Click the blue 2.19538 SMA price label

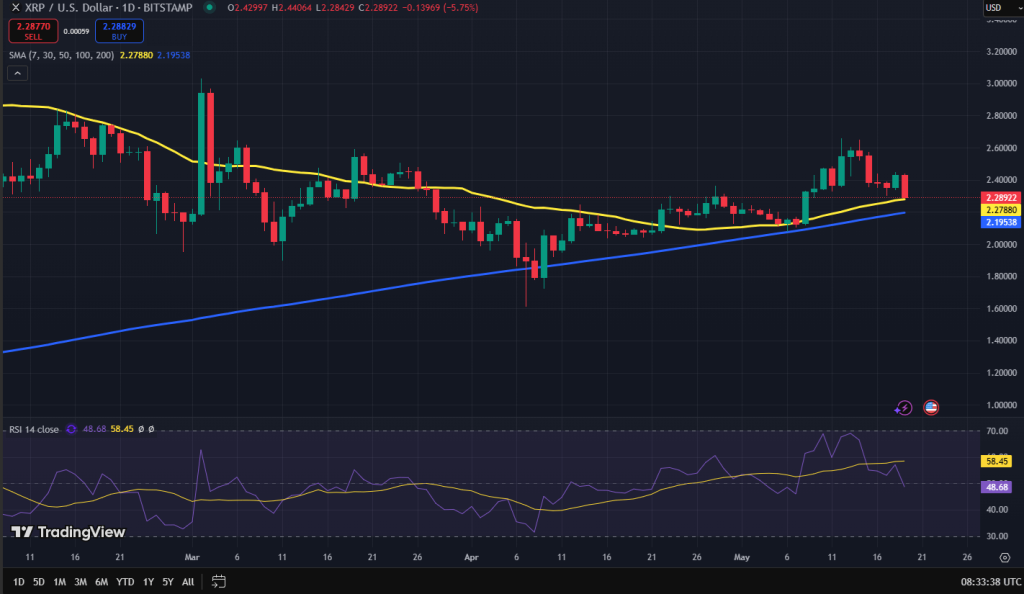pyautogui.click(x=1001, y=222)
